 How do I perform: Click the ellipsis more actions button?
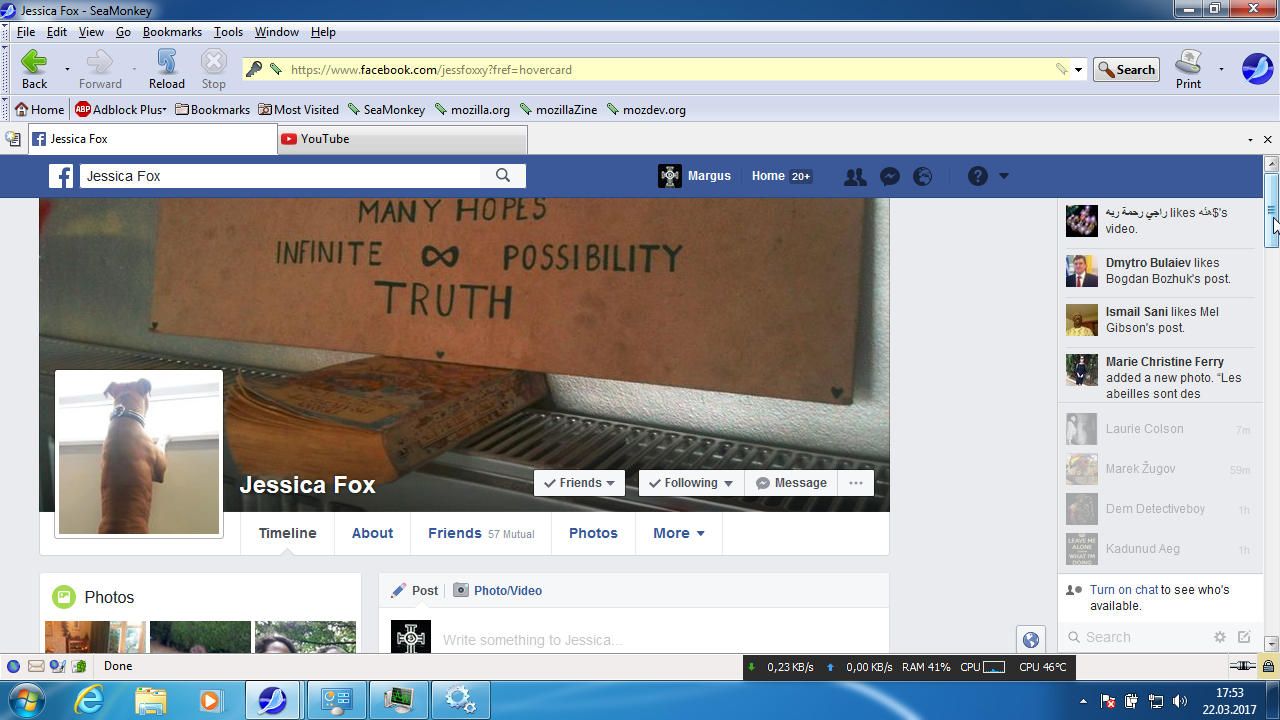pos(856,483)
